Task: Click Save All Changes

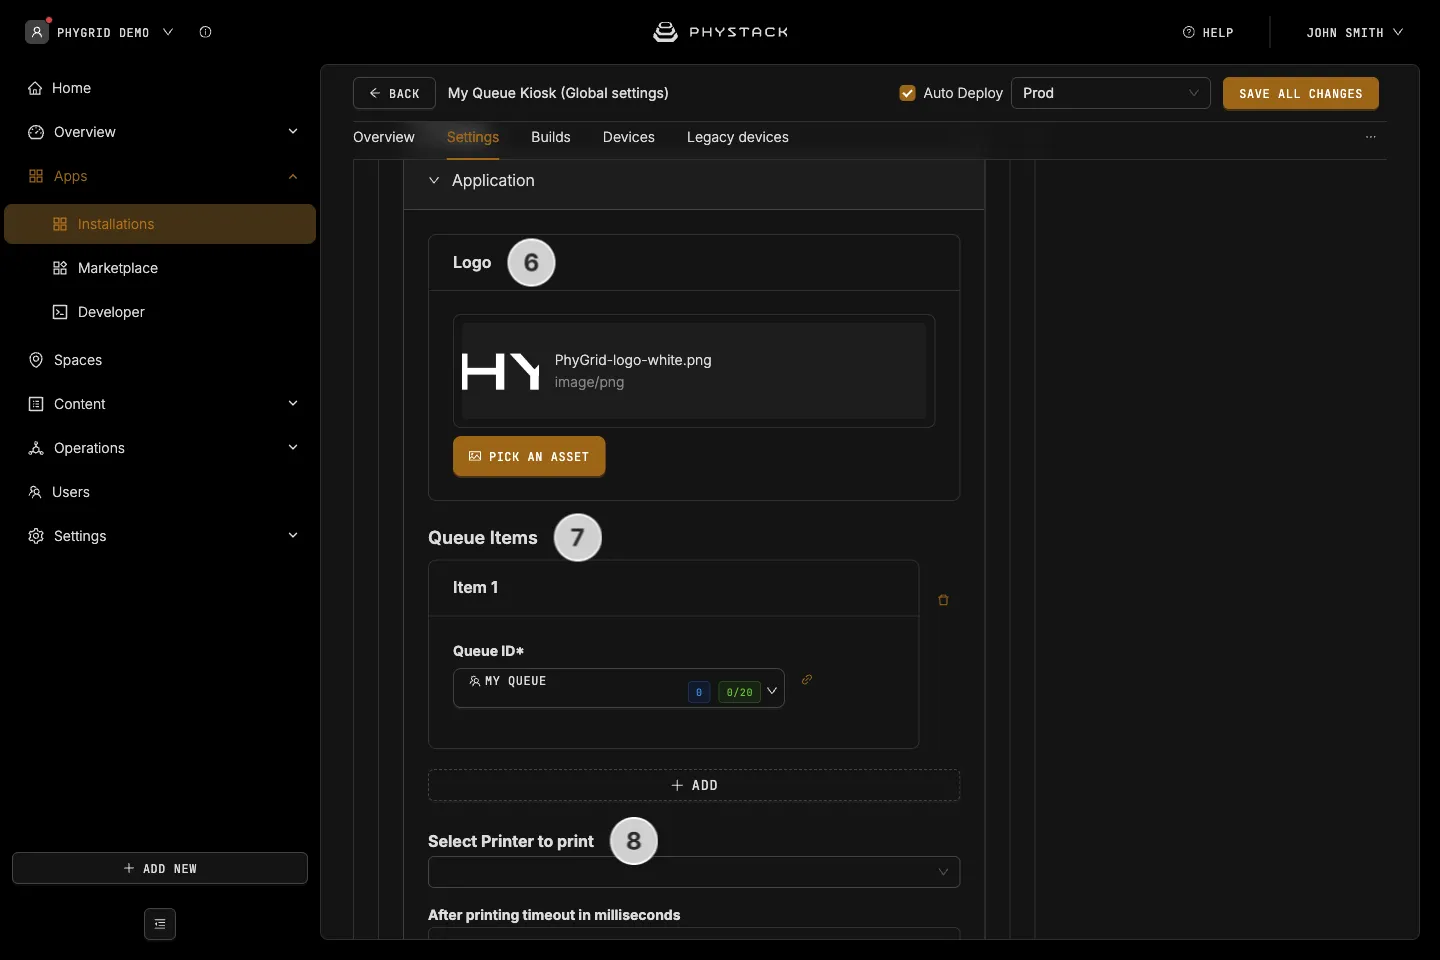Action: (1301, 93)
